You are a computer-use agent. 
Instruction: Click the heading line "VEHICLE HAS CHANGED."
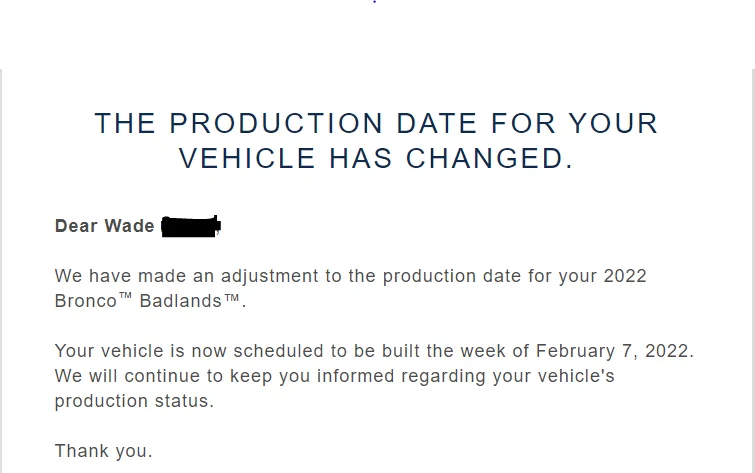click(376, 158)
